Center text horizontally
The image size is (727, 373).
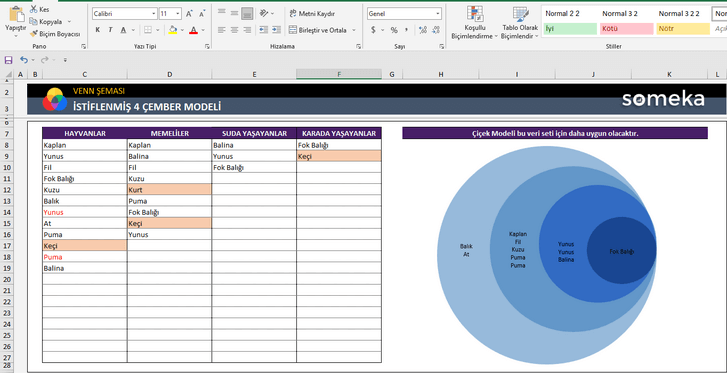pos(235,30)
